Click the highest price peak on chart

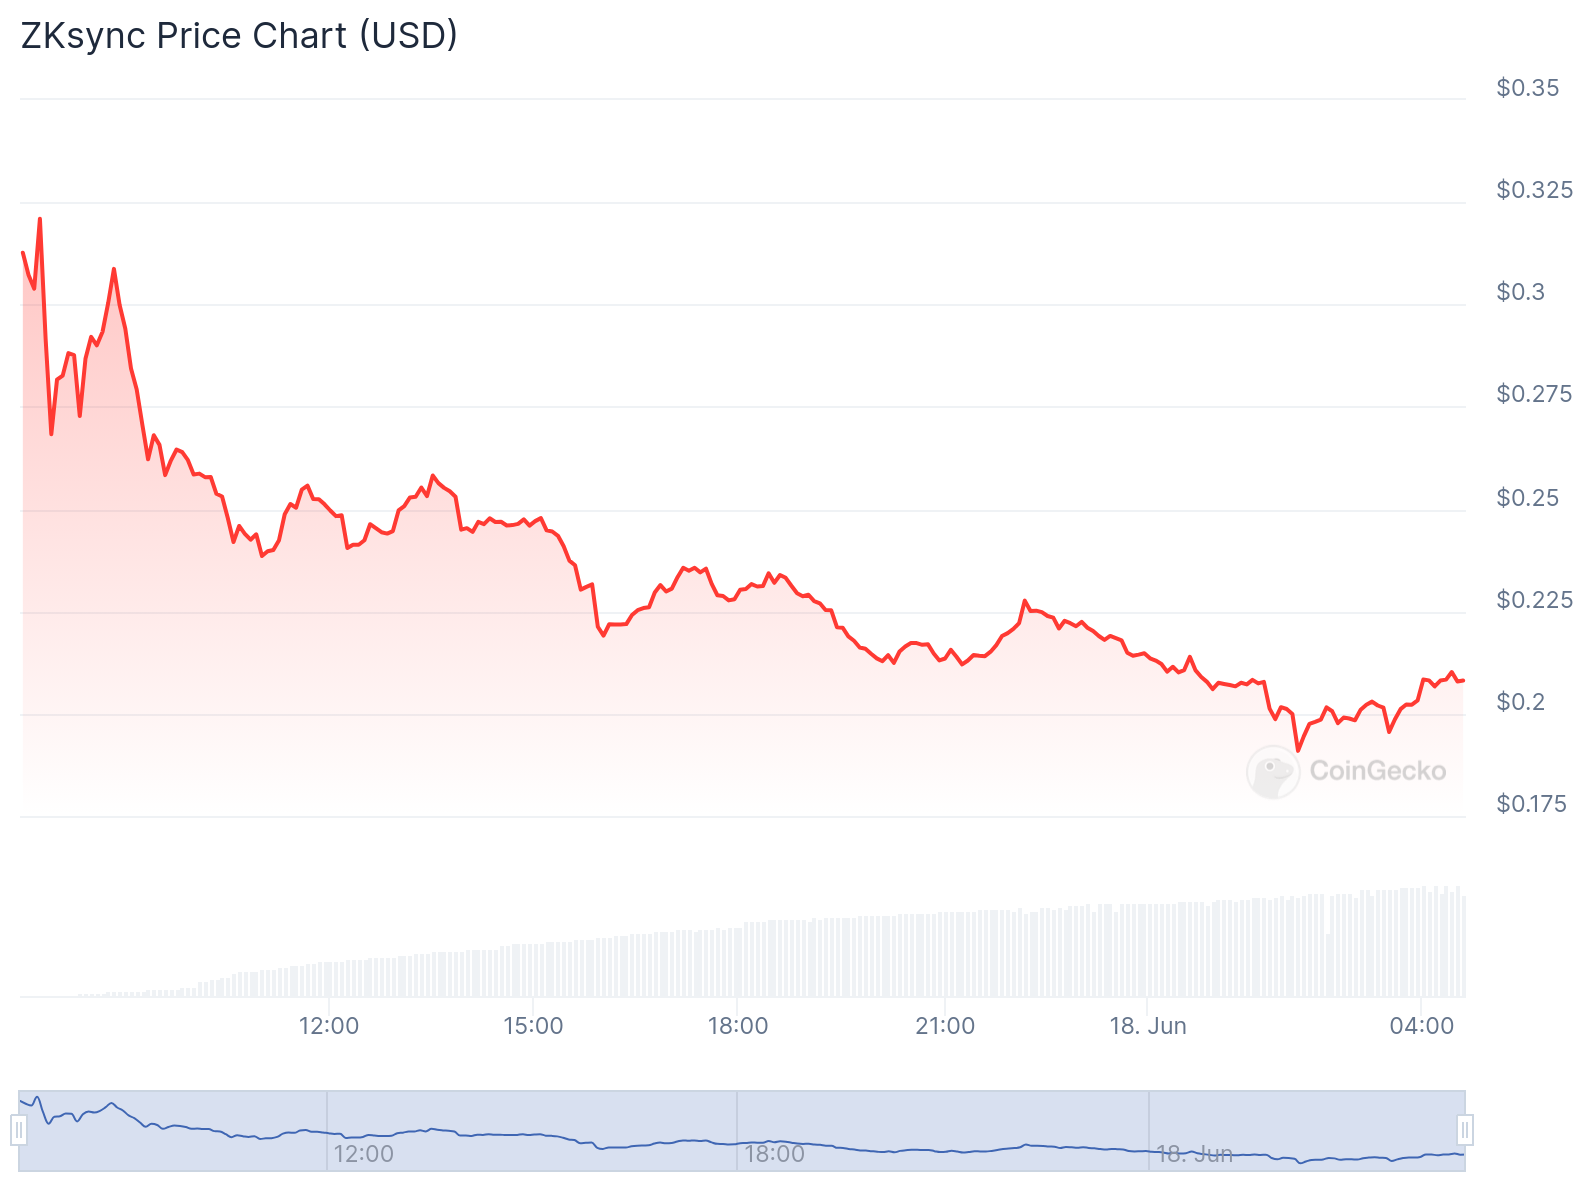pos(40,218)
